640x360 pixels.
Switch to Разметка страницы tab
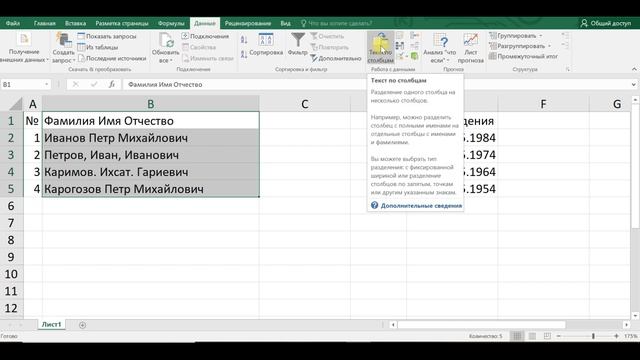[122, 23]
